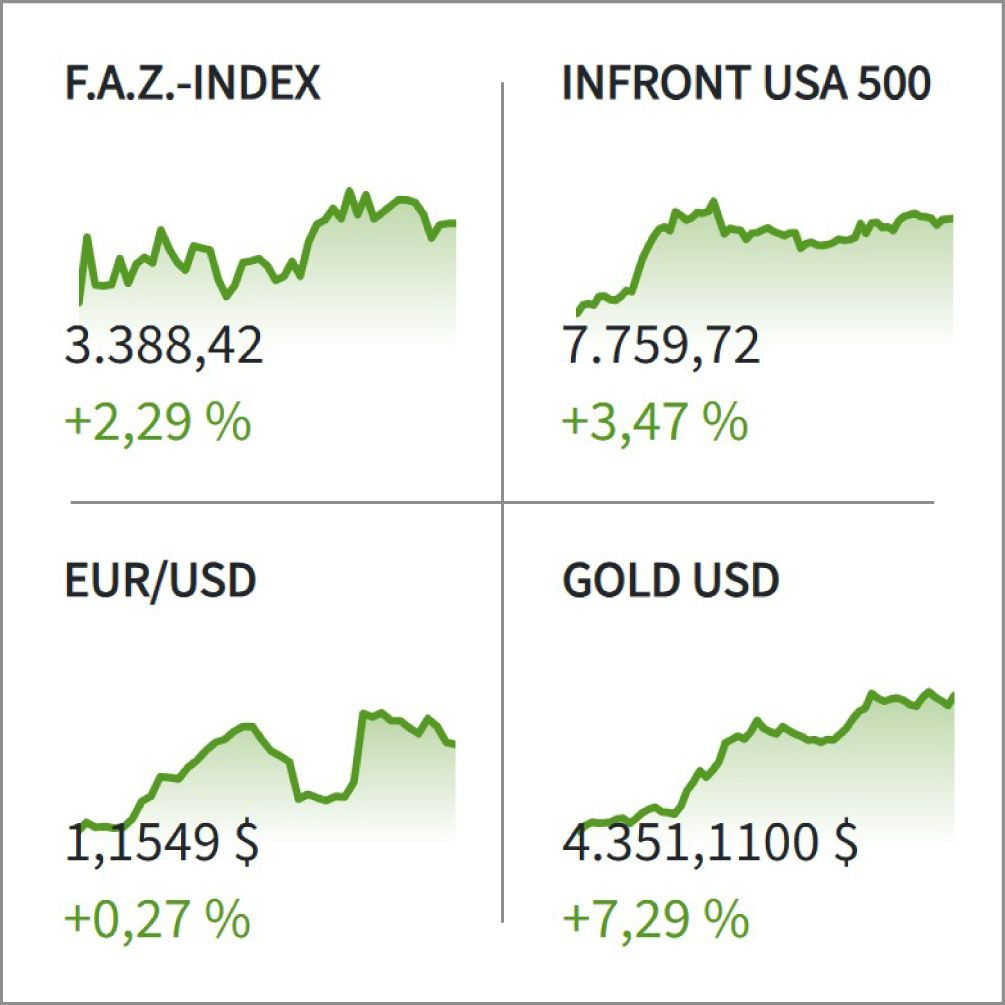This screenshot has width=1005, height=1005.
Task: Click the peak of the F.A.Z.-Index chart
Action: click(349, 191)
